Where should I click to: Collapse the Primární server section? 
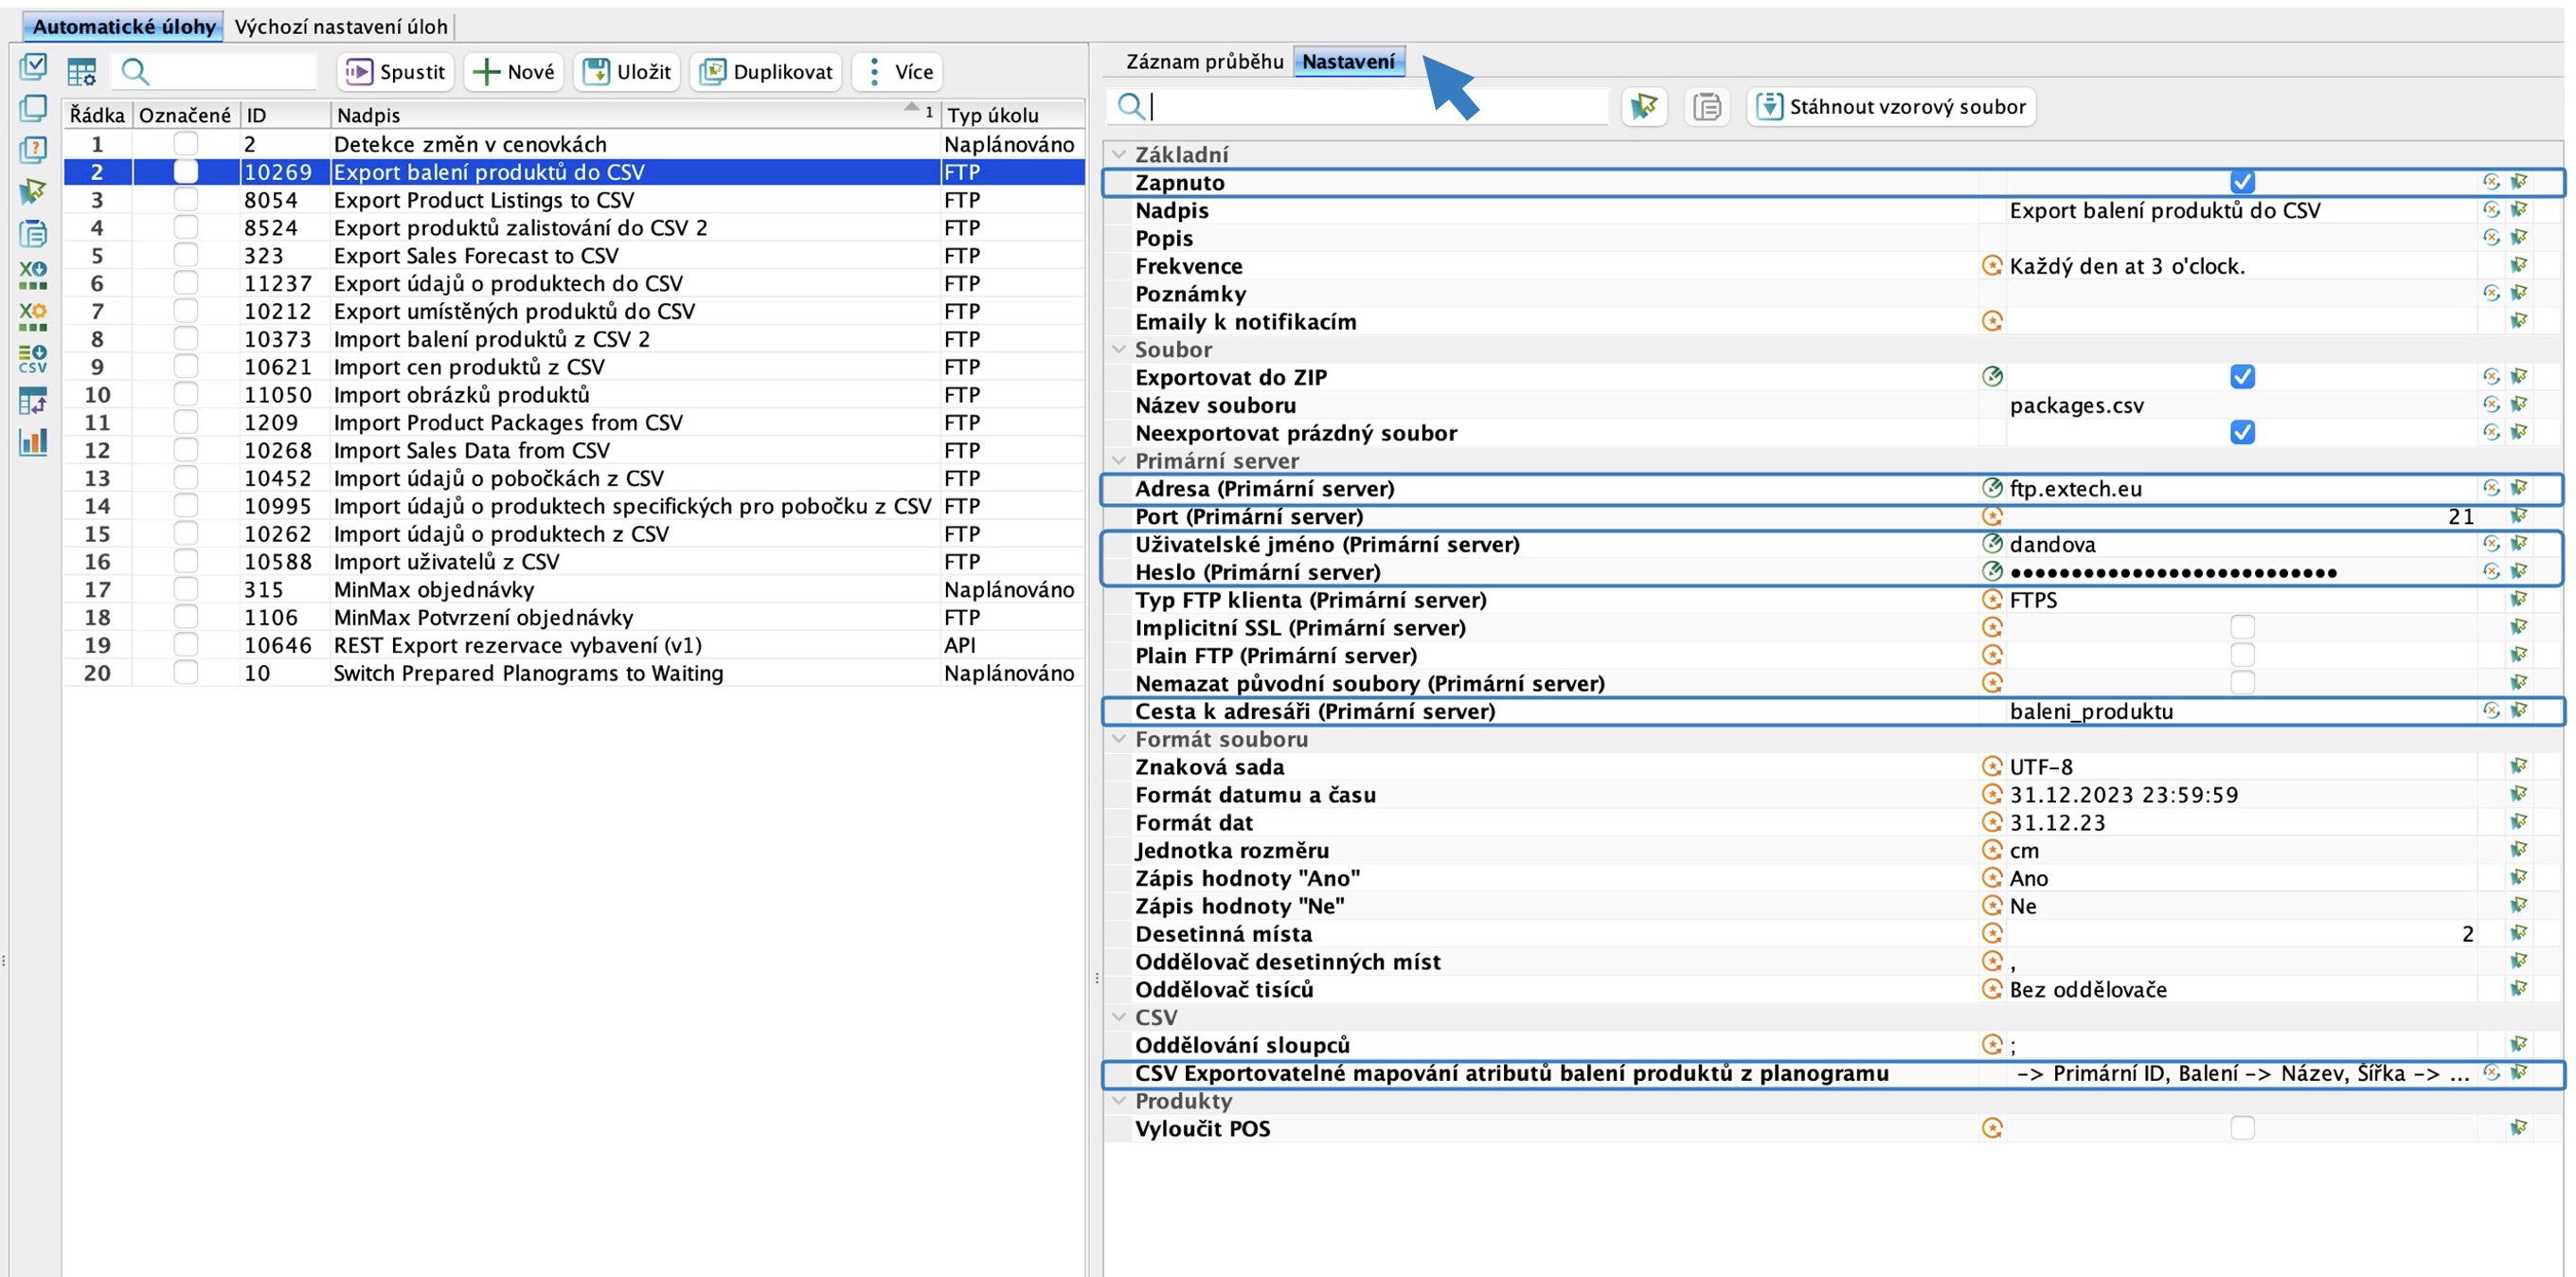1119,461
